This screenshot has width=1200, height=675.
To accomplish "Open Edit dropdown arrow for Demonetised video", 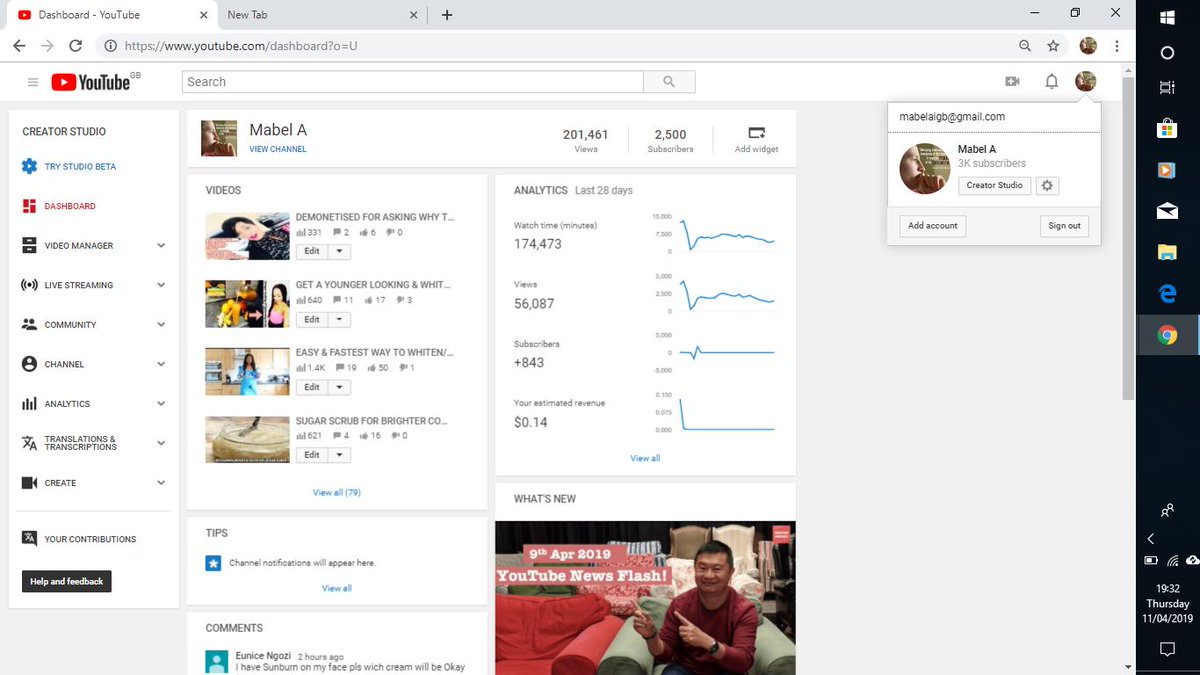I will click(339, 251).
